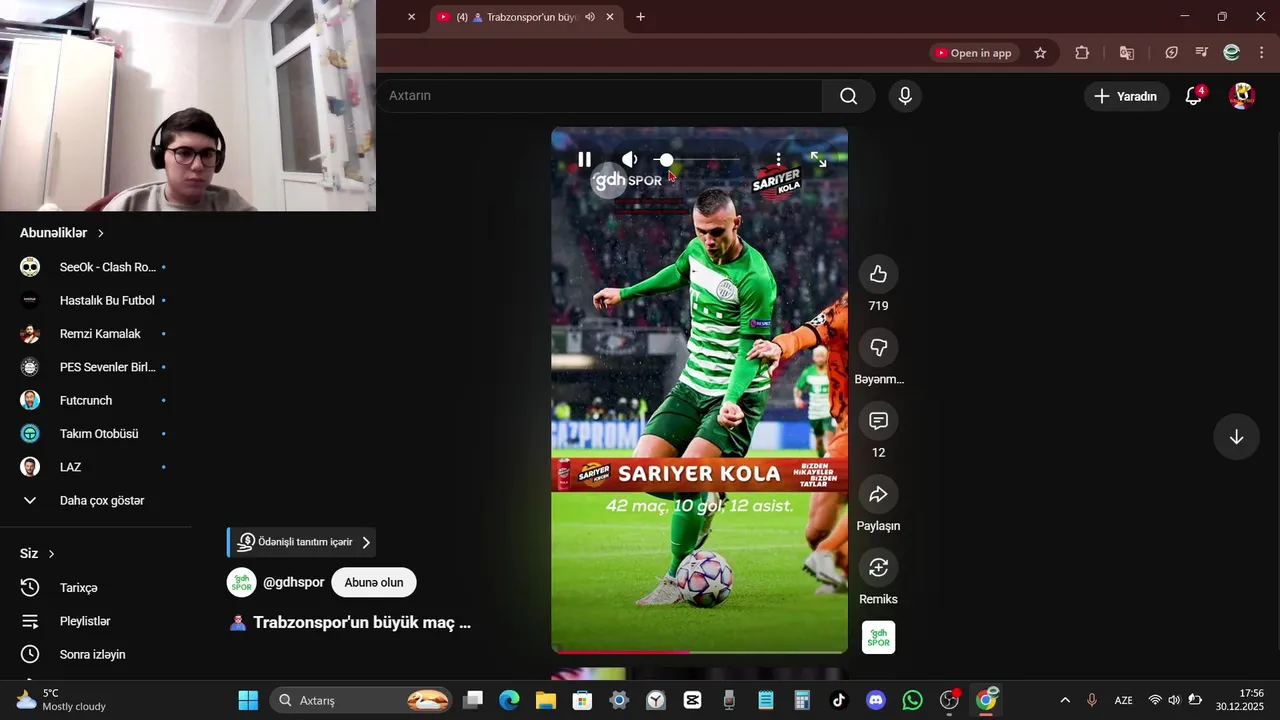Open File Explorer from taskbar
The width and height of the screenshot is (1280, 720).
pos(546,700)
